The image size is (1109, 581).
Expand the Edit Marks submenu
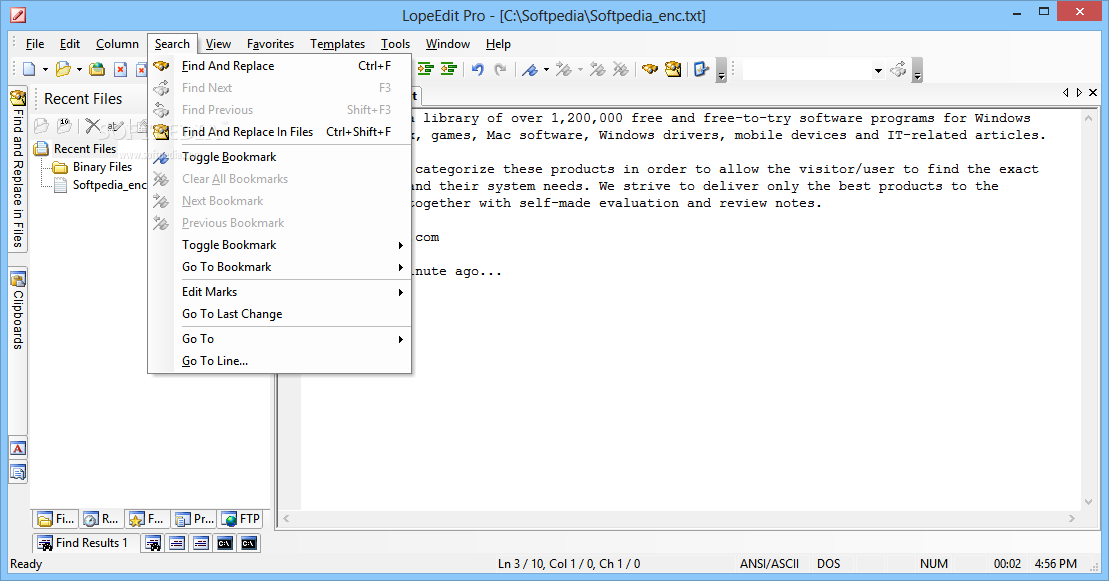(x=280, y=292)
